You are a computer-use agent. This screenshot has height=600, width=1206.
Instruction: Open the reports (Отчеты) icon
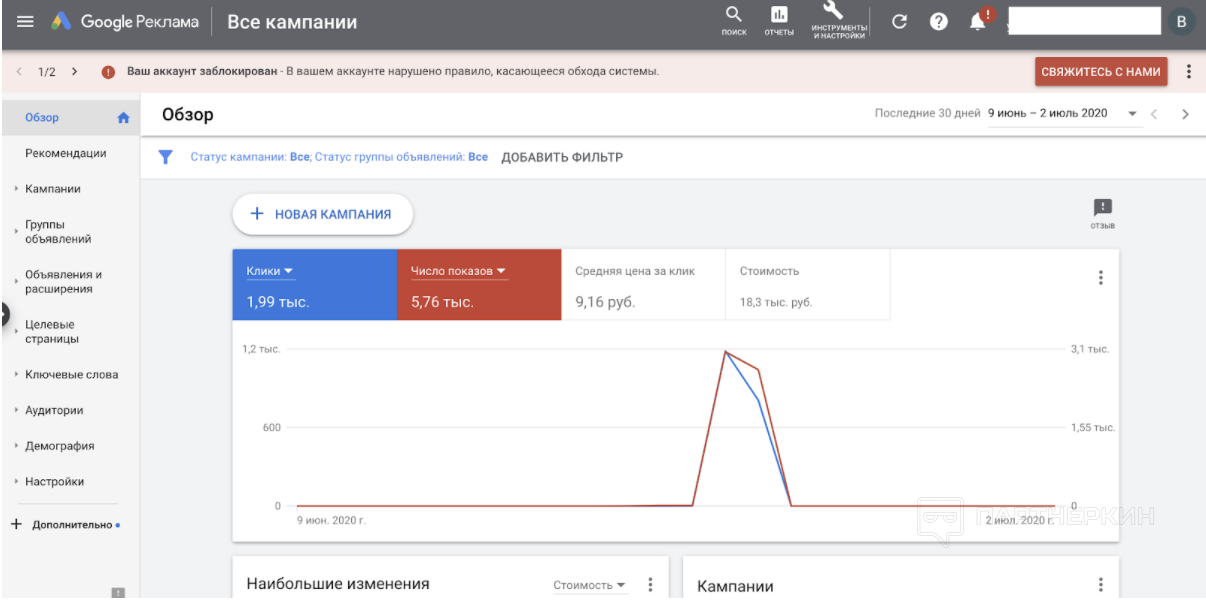(779, 21)
